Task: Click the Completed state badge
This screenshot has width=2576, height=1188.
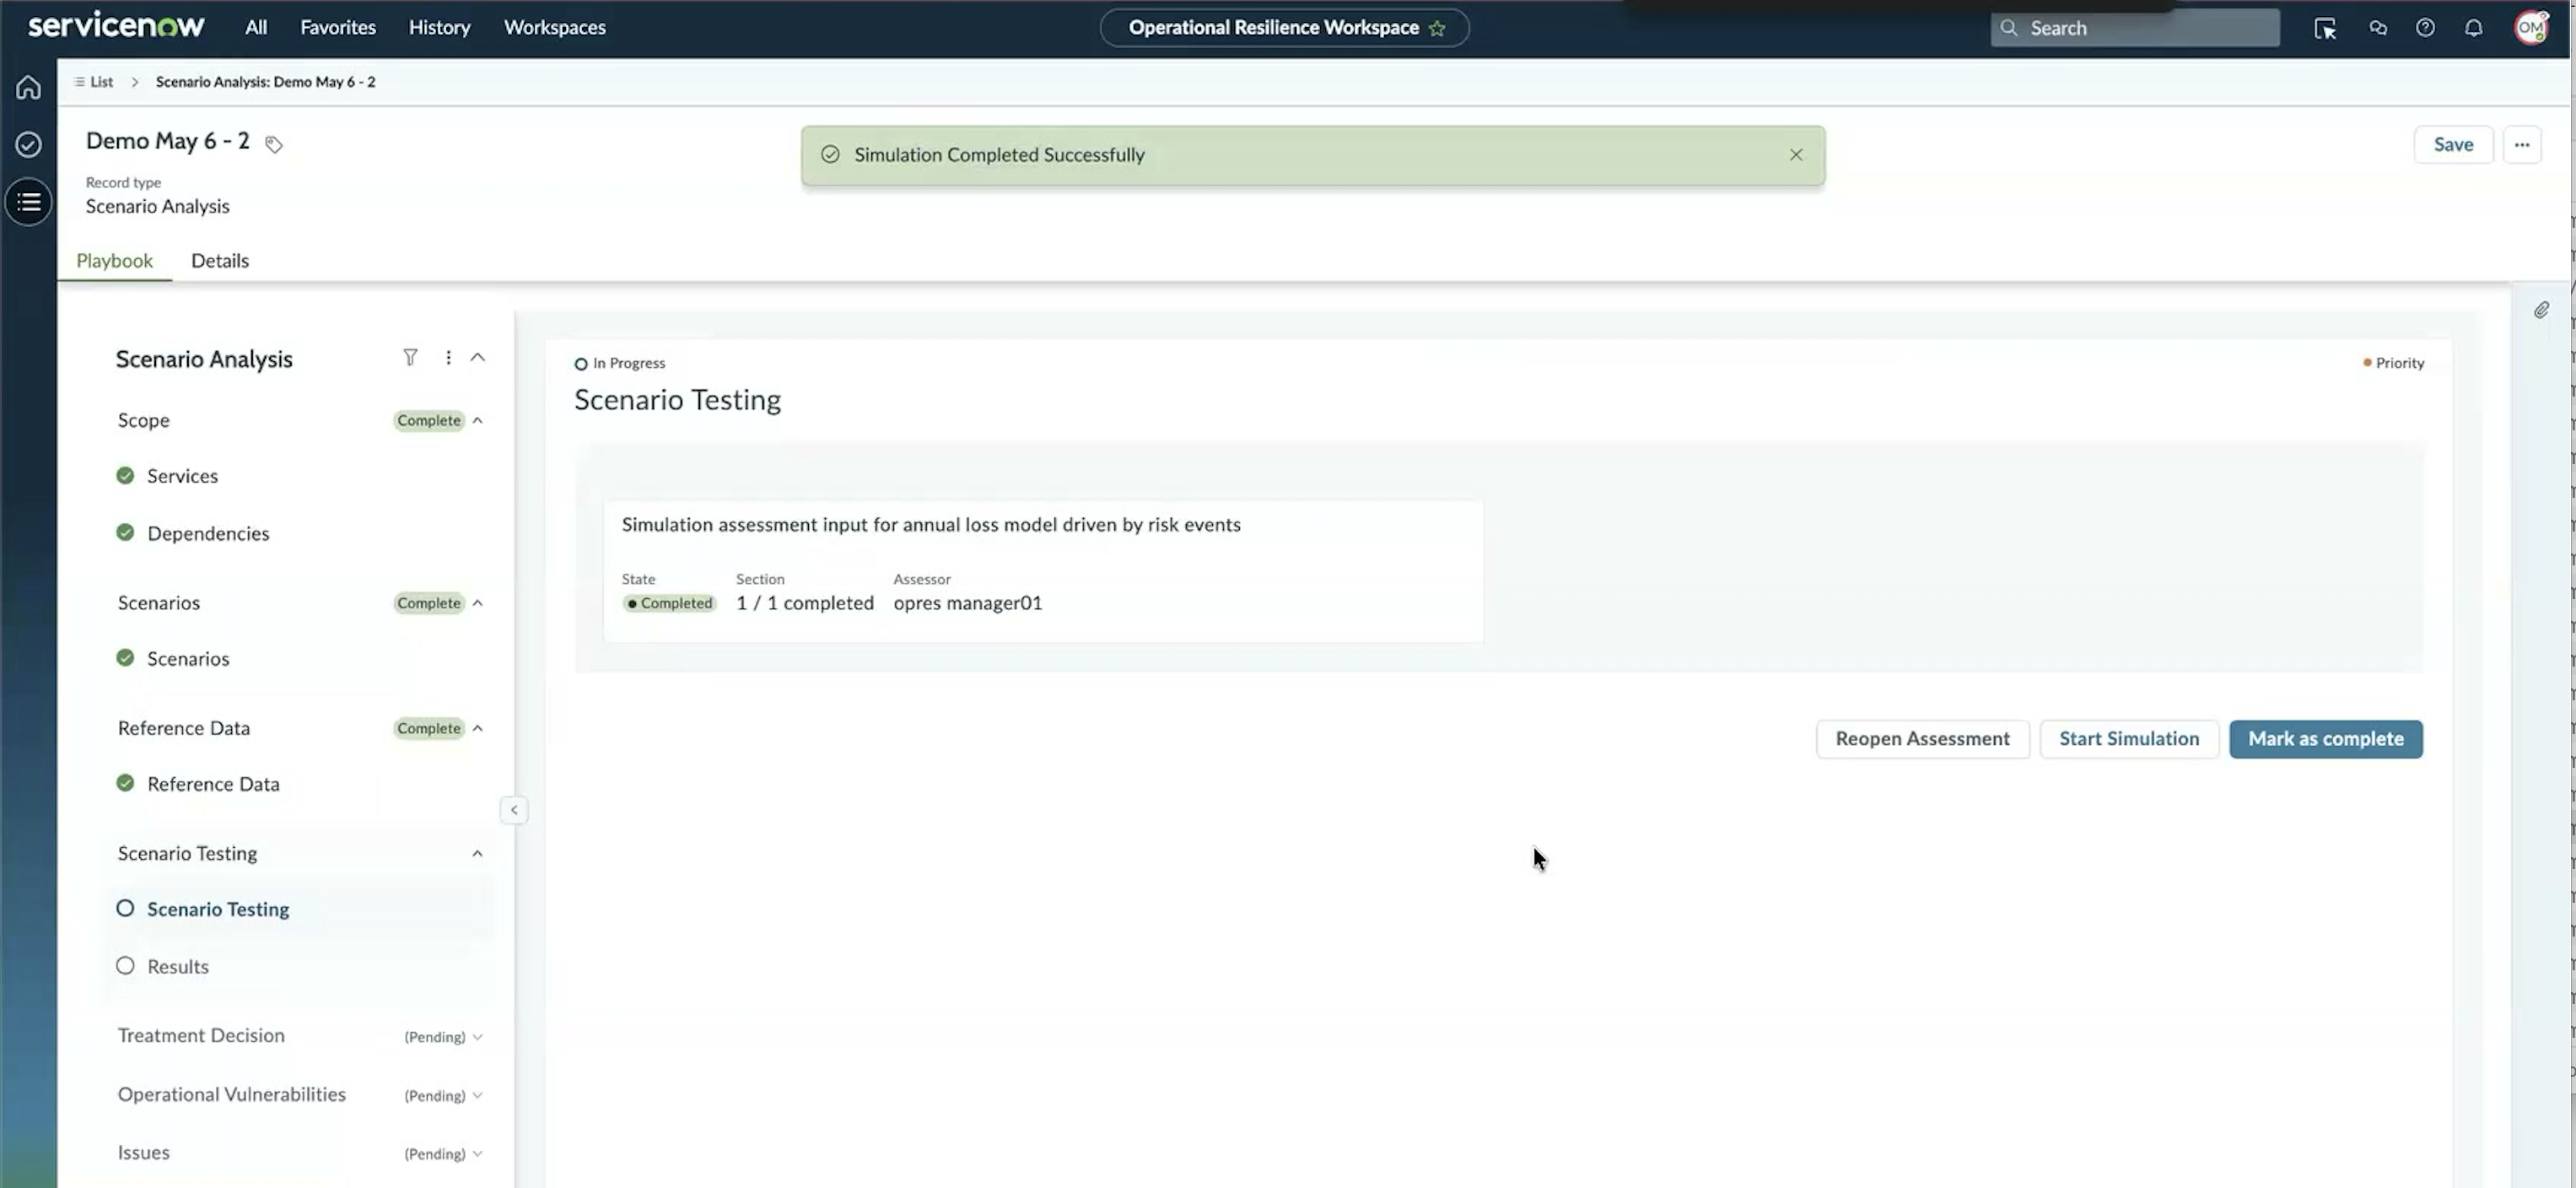Action: pos(669,604)
